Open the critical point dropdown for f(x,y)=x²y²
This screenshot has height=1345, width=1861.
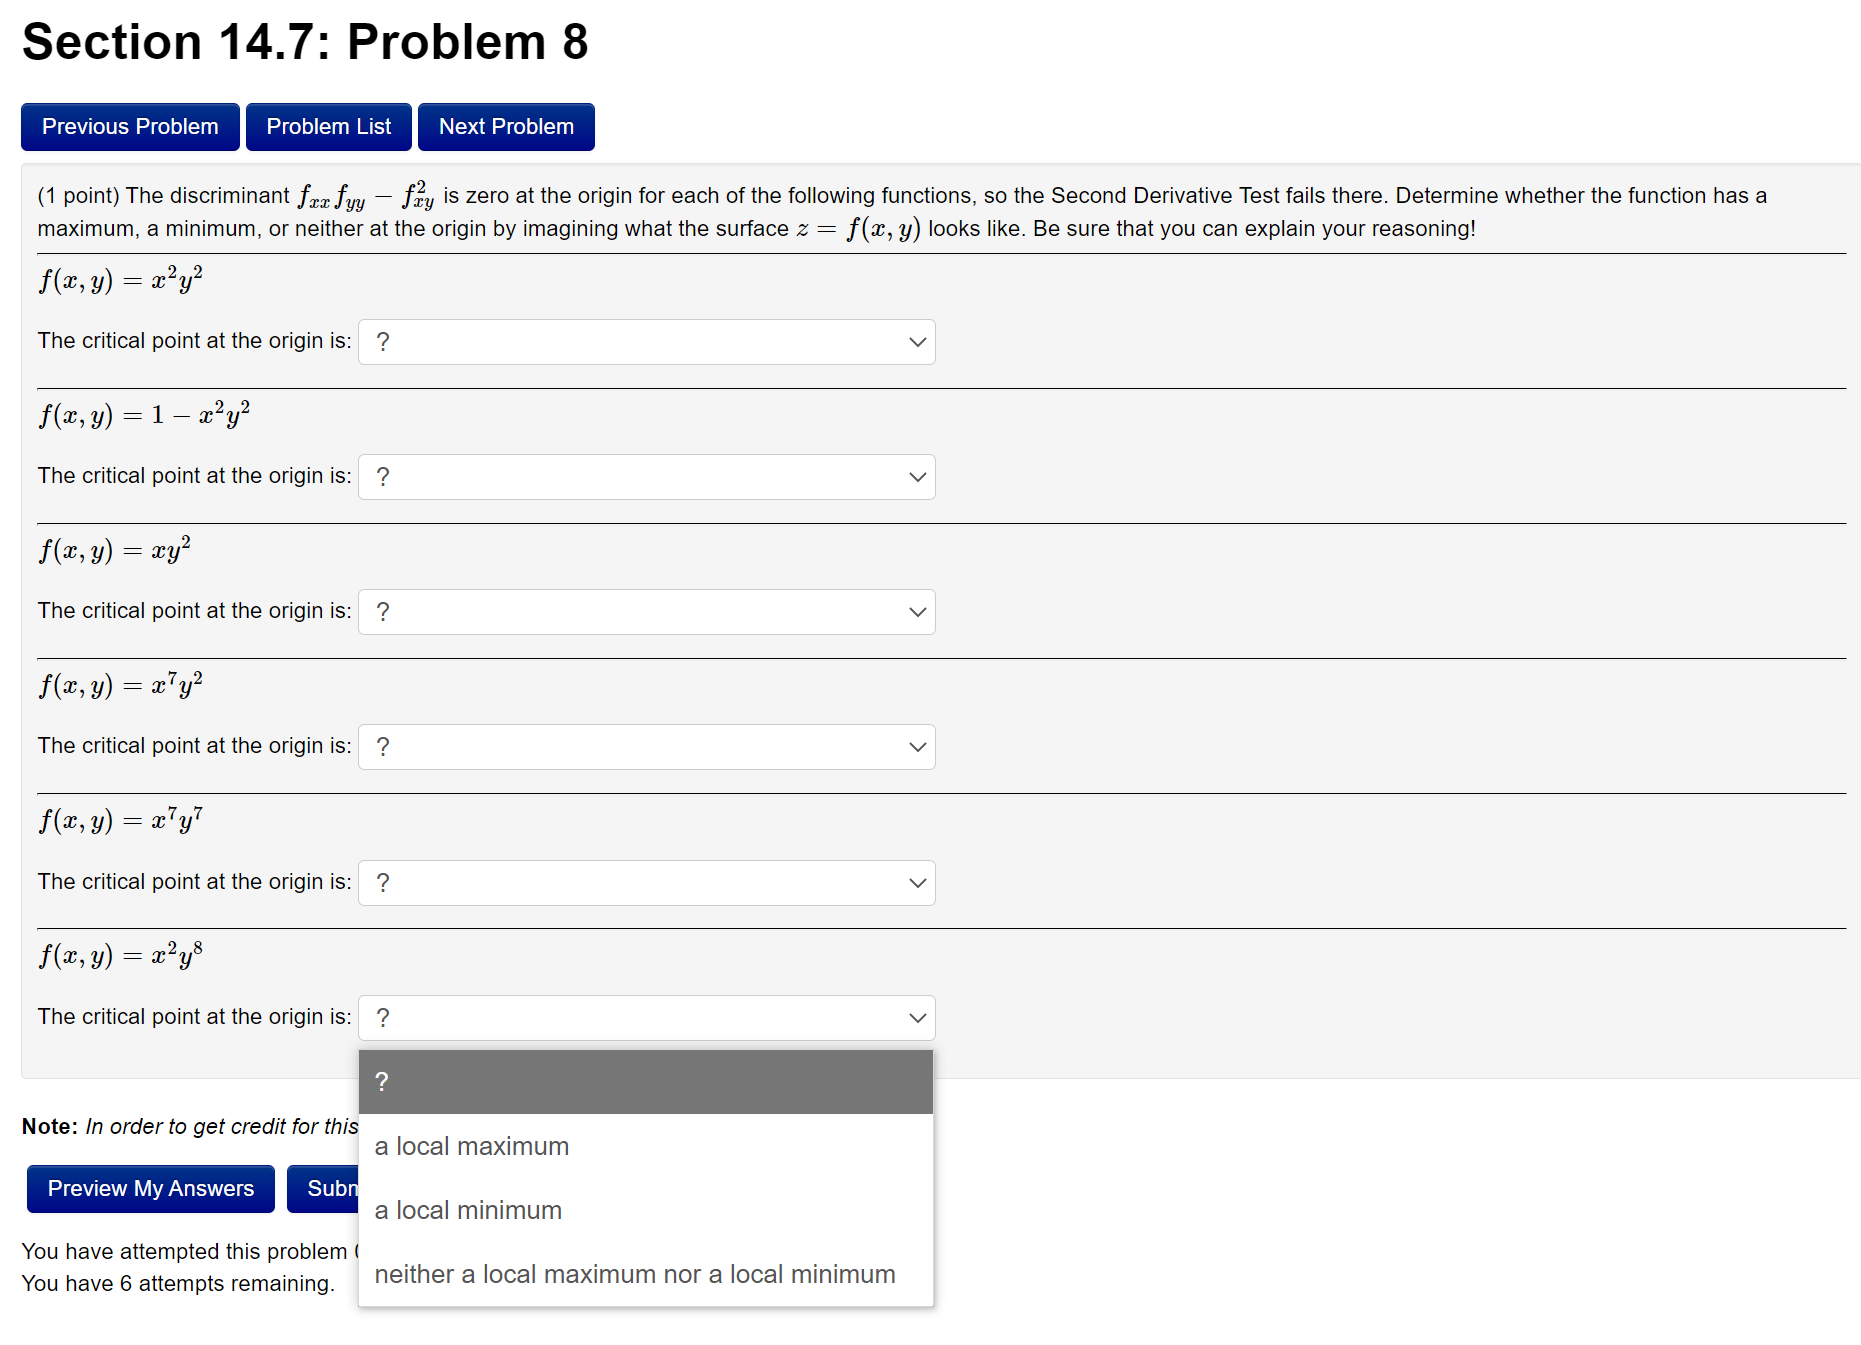tap(646, 341)
